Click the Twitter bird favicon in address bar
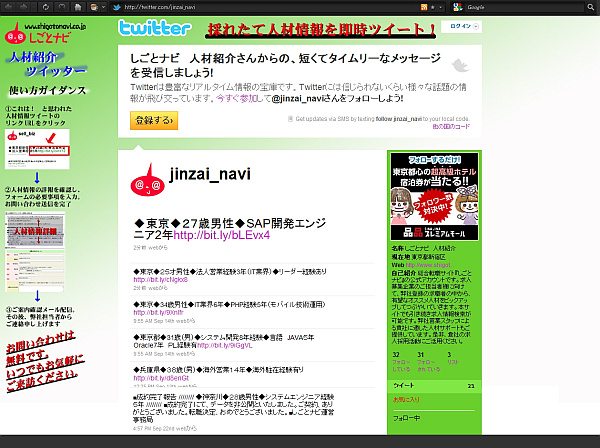 coord(117,7)
